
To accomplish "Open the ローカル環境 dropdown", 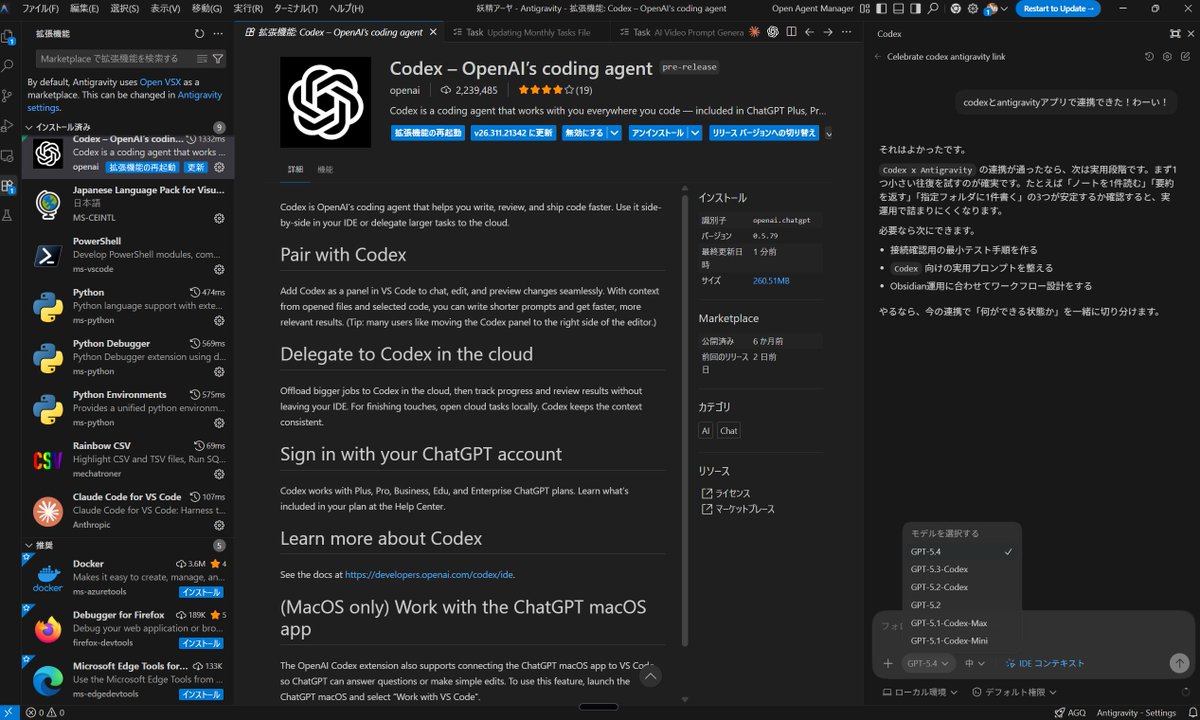I will (x=919, y=691).
